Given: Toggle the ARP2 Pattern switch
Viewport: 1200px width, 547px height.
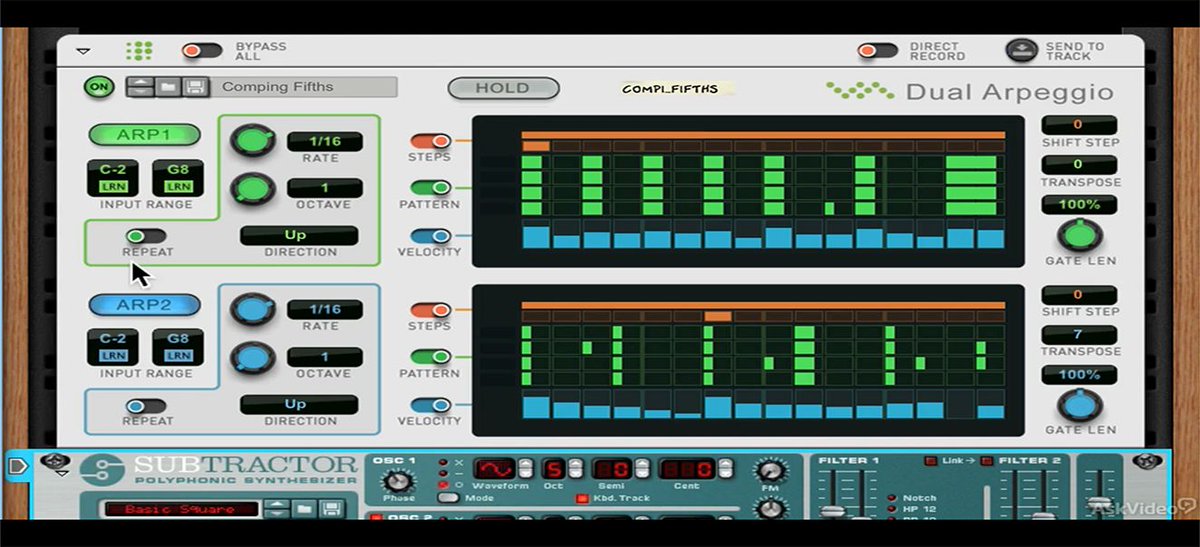Looking at the screenshot, I should point(430,357).
